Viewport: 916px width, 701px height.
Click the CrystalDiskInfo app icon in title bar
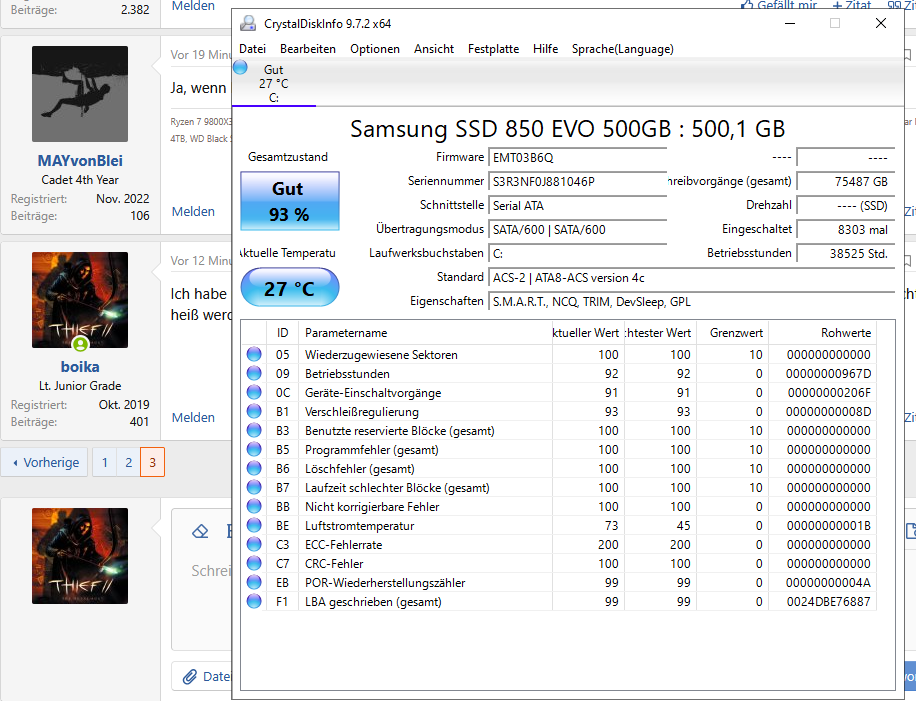[248, 23]
